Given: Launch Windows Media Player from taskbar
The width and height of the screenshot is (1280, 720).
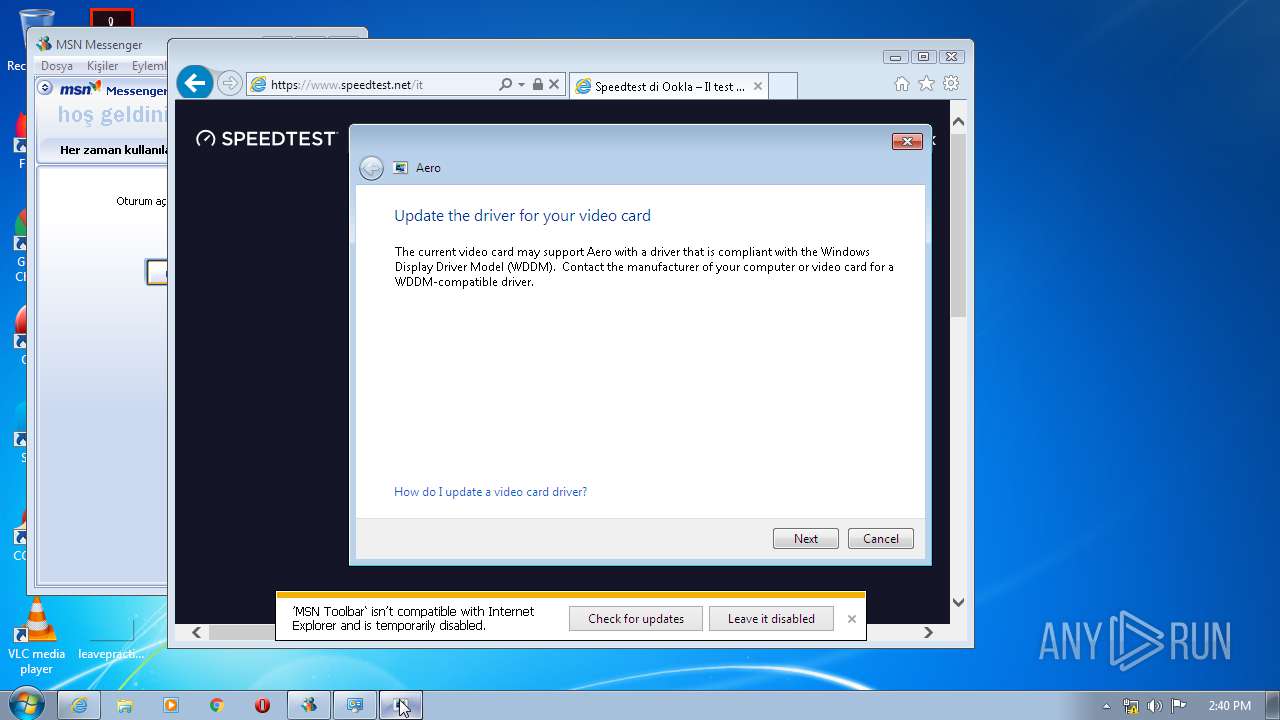Looking at the screenshot, I should pyautogui.click(x=171, y=705).
